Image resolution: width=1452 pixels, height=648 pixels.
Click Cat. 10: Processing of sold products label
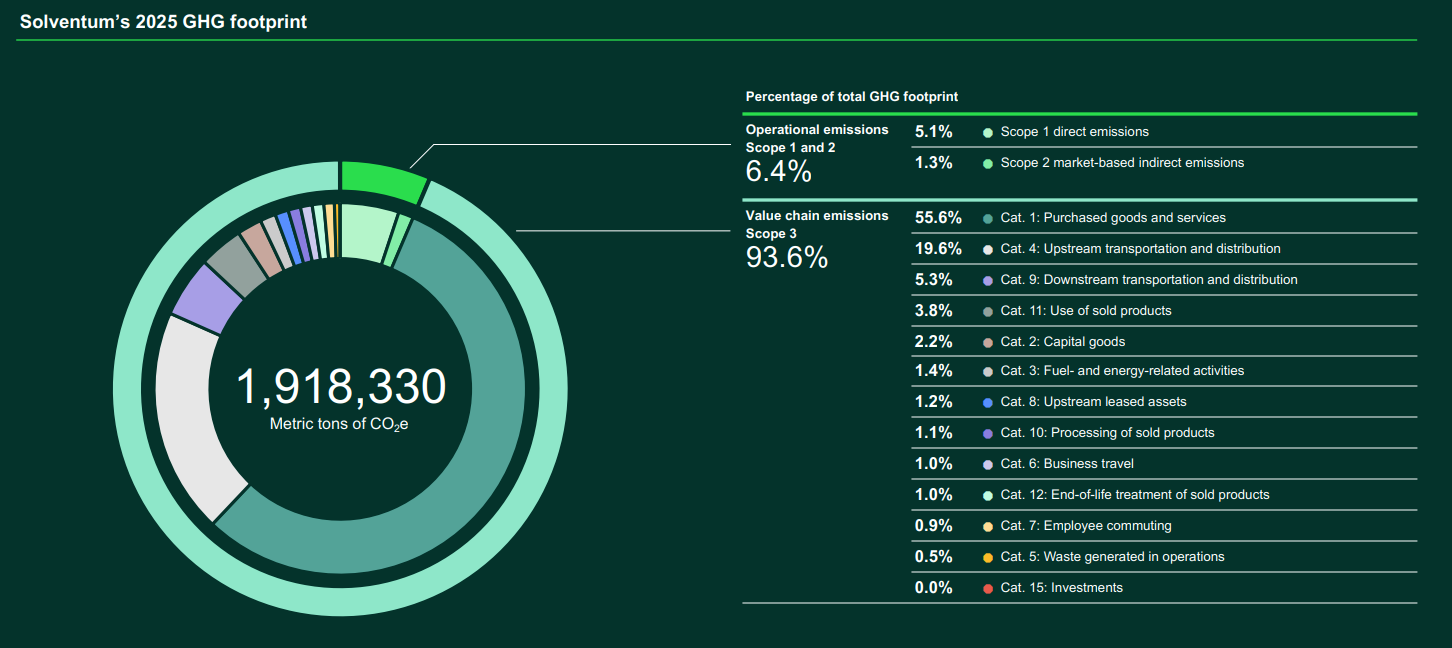coord(1108,433)
